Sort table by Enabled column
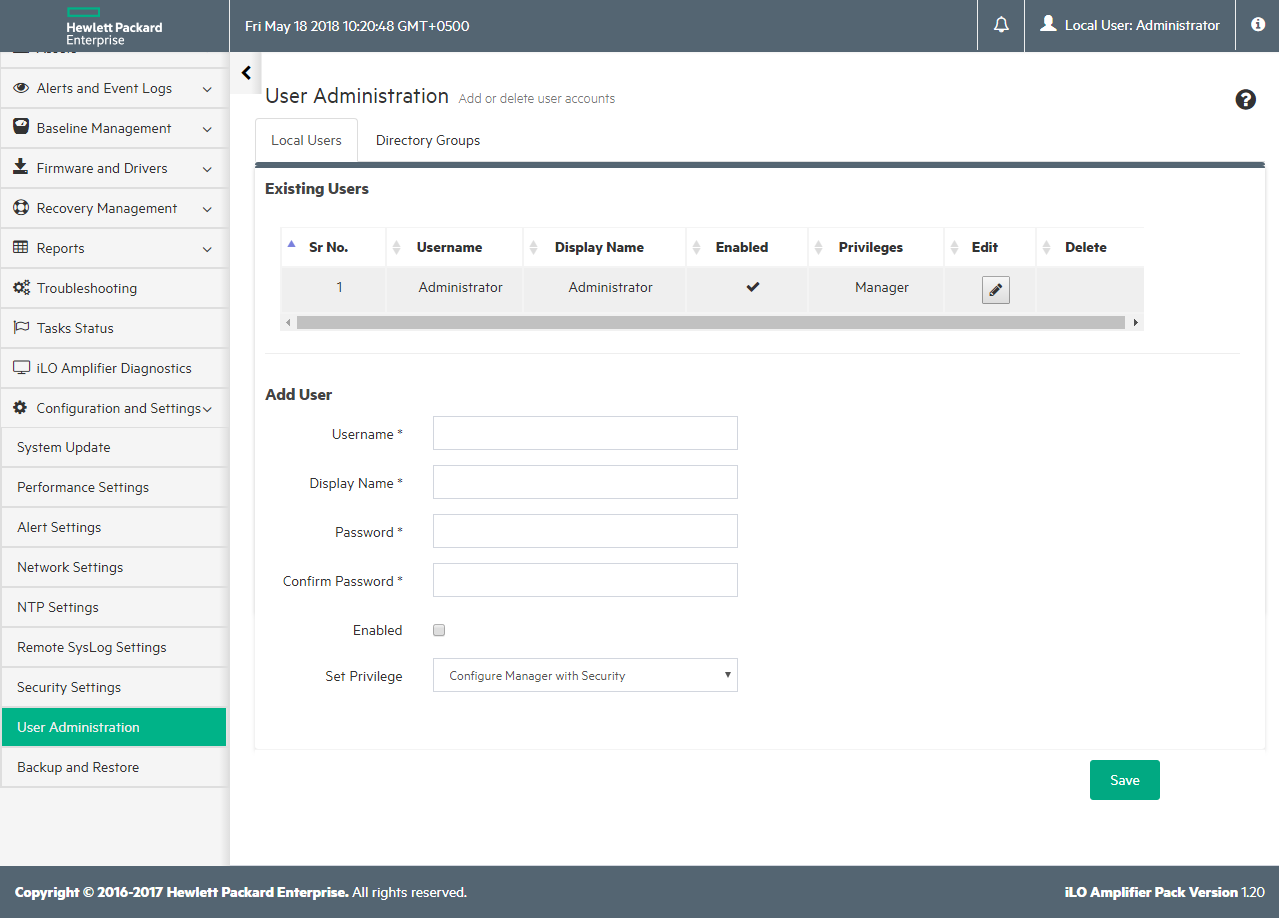 click(x=741, y=247)
